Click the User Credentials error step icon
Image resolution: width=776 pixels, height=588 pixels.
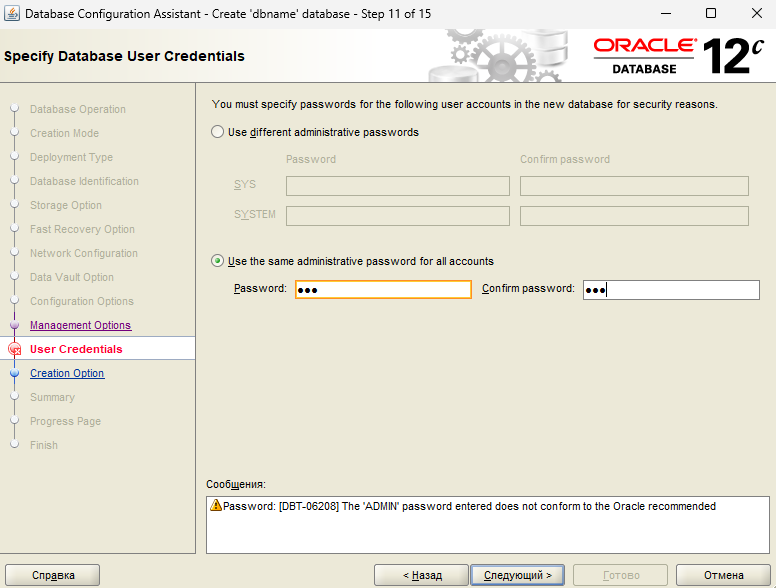pyautogui.click(x=15, y=349)
